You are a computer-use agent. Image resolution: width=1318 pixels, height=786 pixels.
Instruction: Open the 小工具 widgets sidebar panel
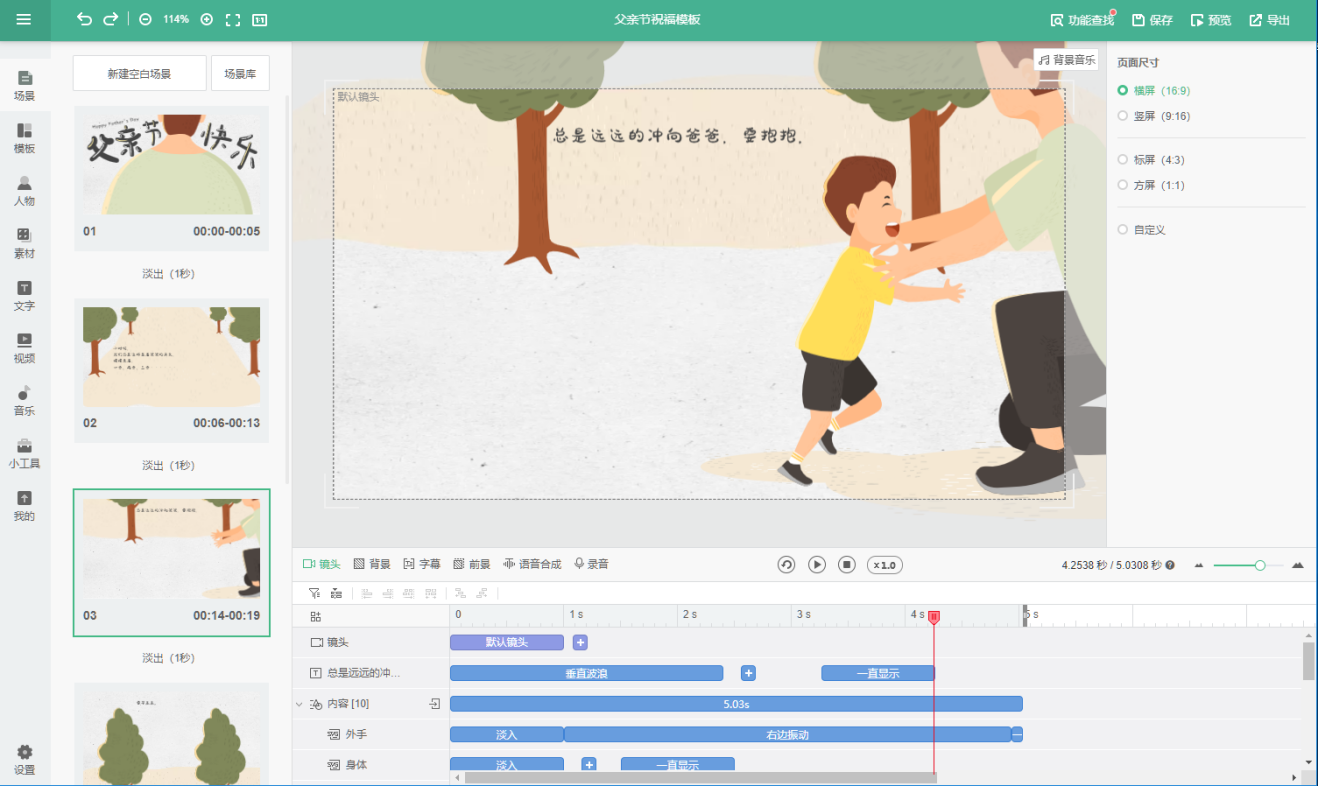25,453
